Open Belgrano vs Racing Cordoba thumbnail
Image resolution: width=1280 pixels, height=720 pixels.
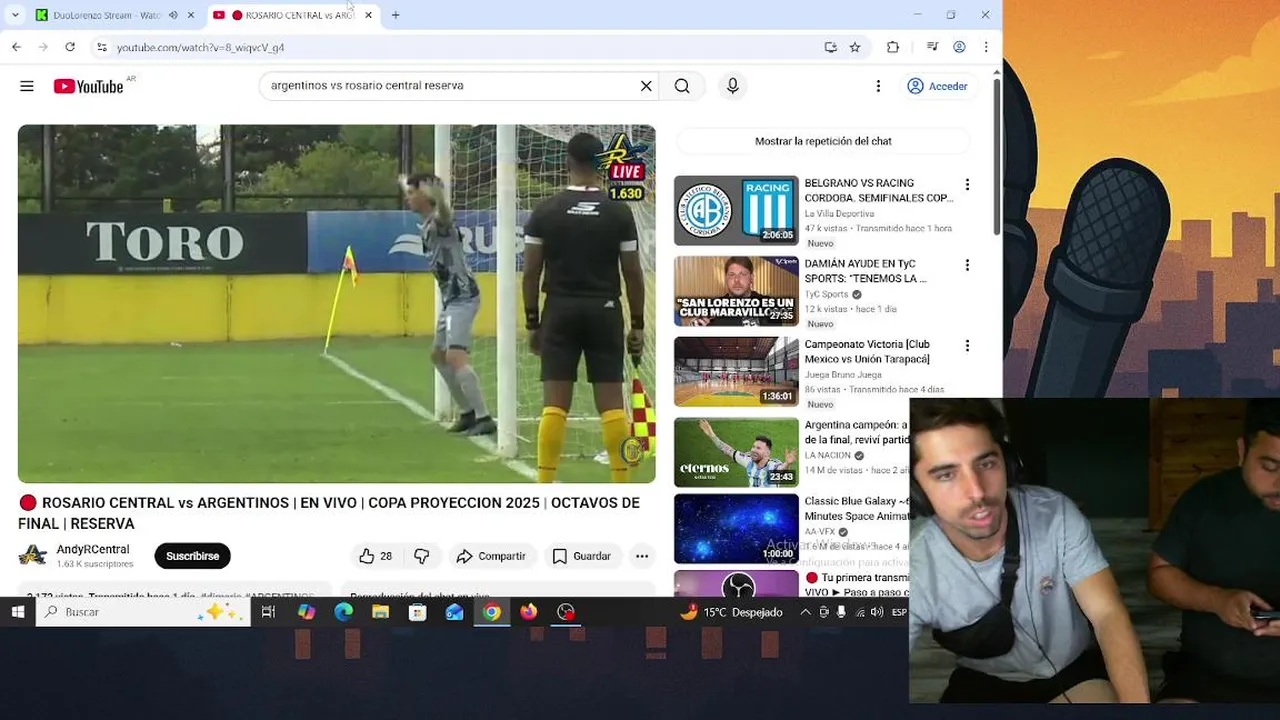(x=736, y=210)
